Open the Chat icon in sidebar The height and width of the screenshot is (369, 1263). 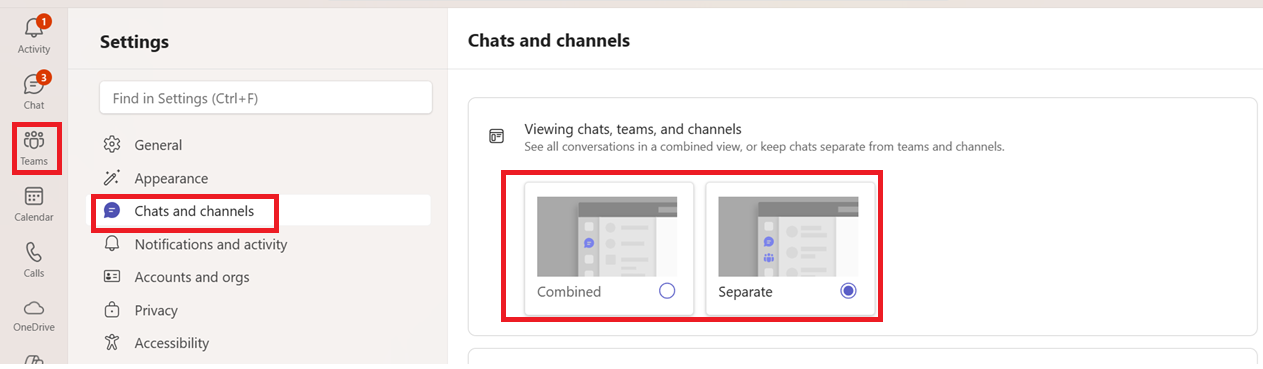[34, 85]
